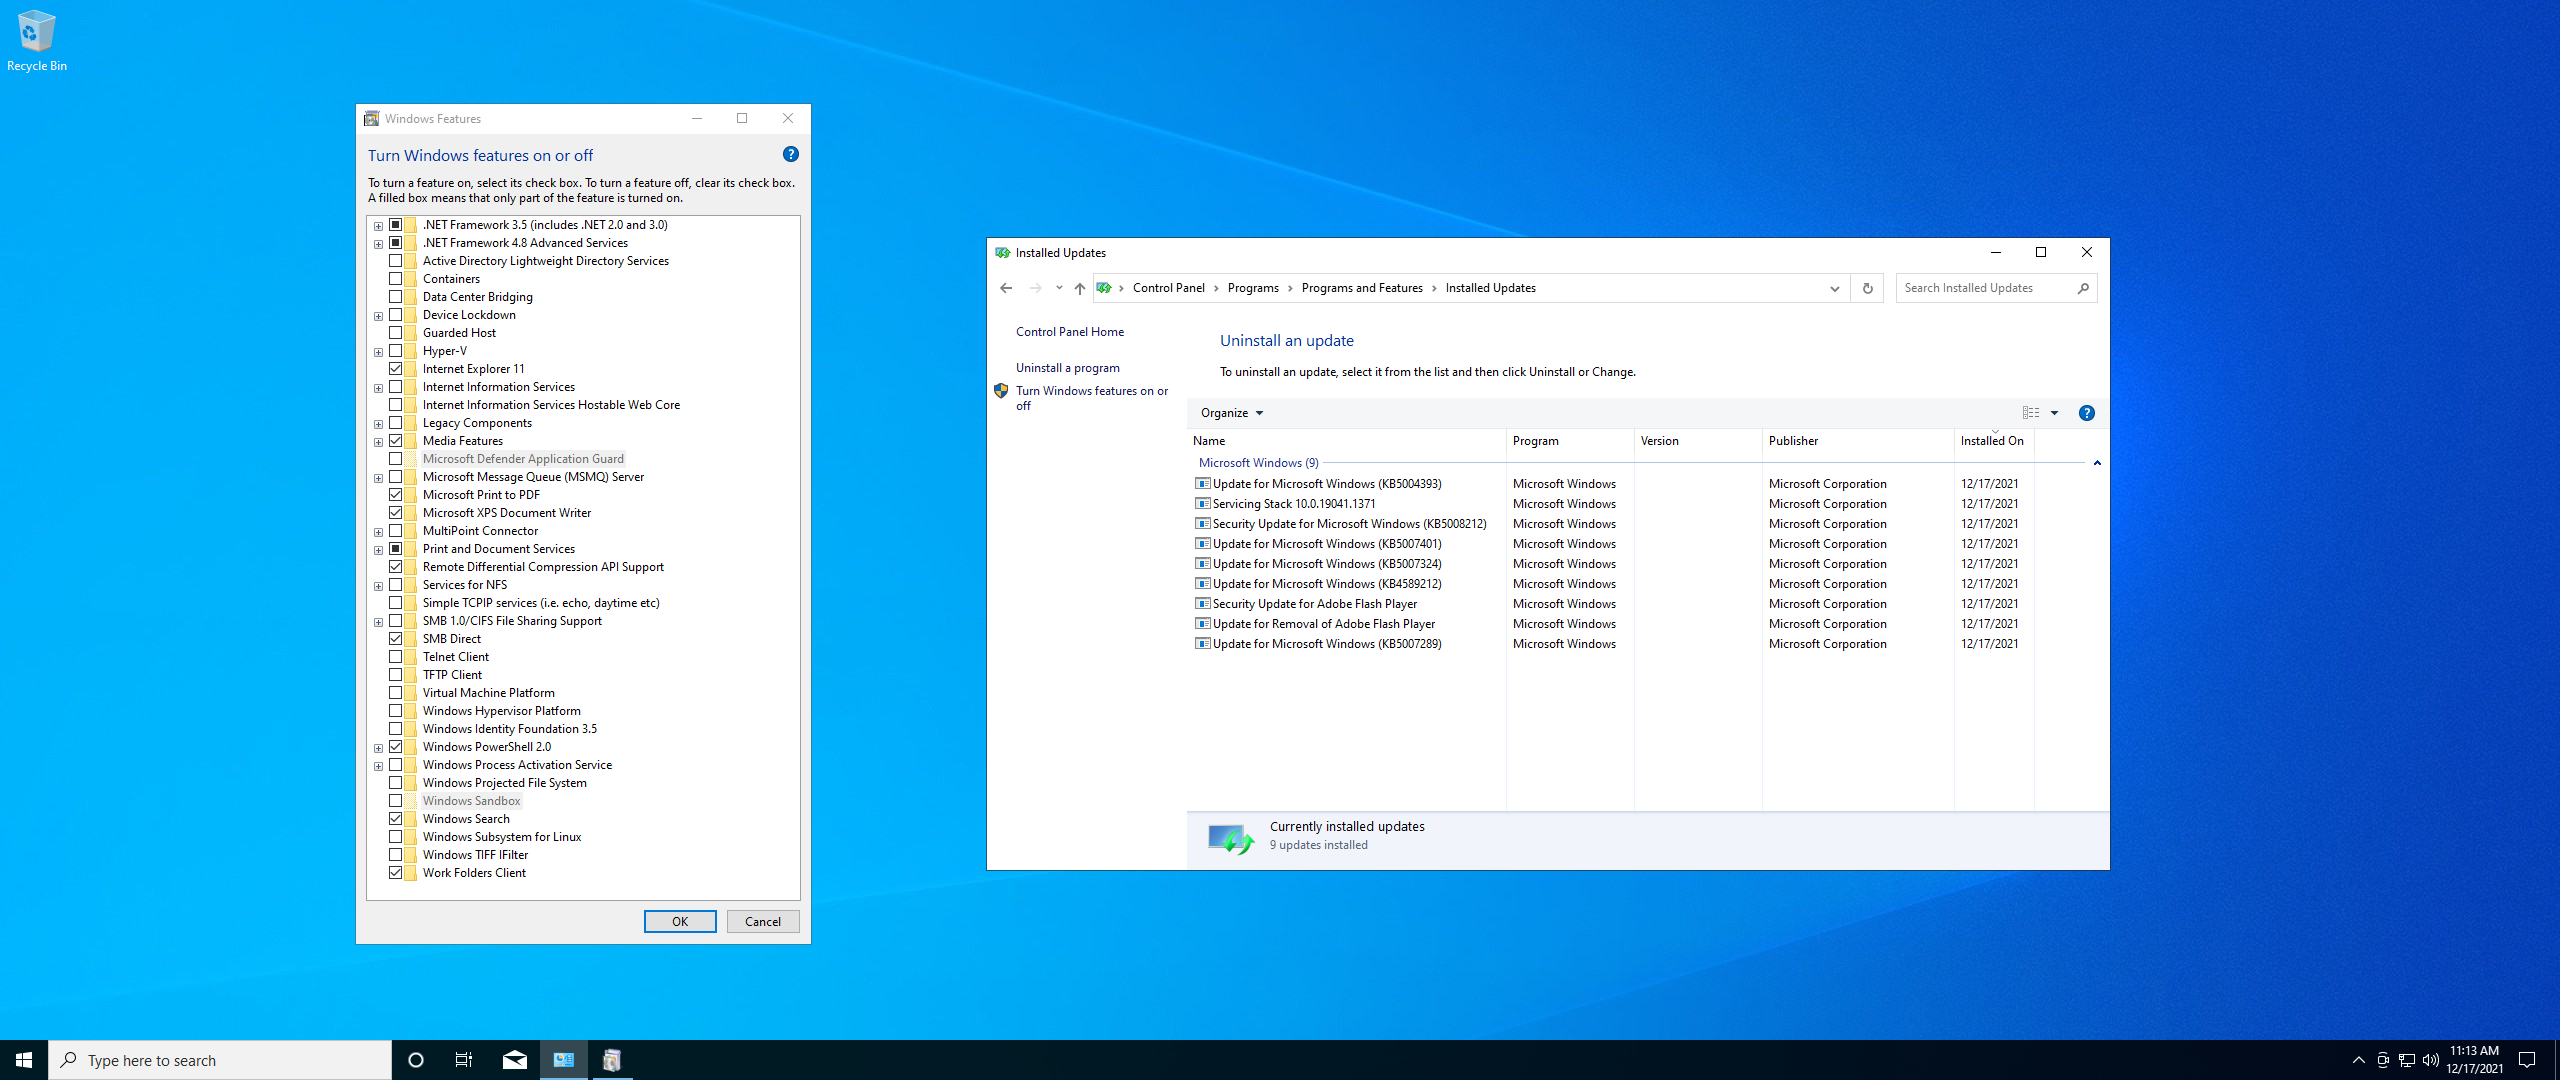Click the taskbar clock

(x=2475, y=1060)
